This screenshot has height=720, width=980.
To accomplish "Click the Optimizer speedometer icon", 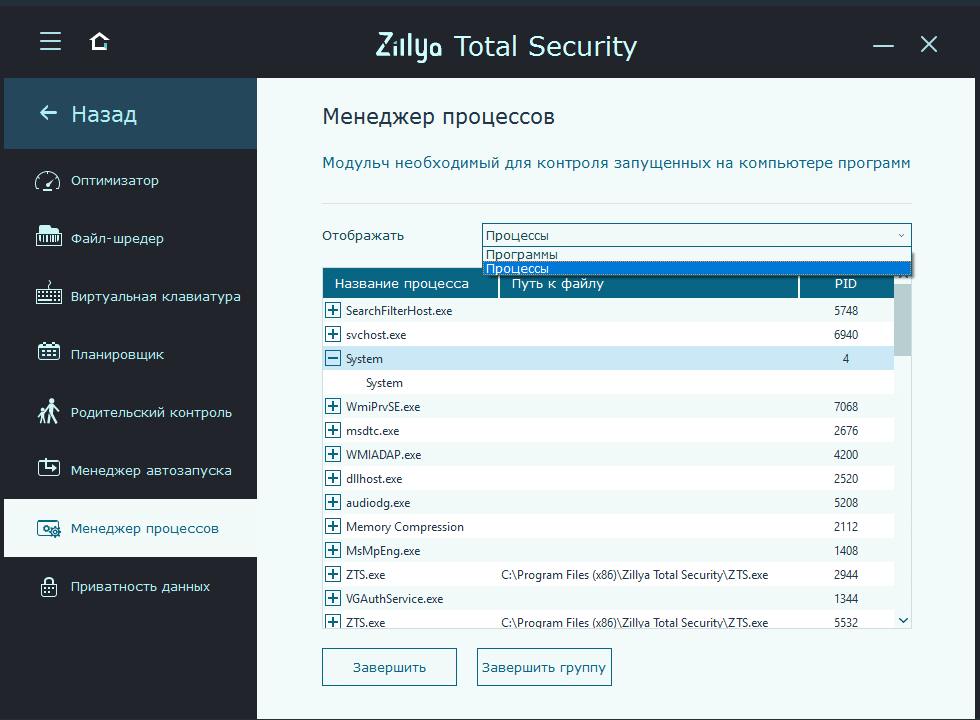I will coord(48,181).
